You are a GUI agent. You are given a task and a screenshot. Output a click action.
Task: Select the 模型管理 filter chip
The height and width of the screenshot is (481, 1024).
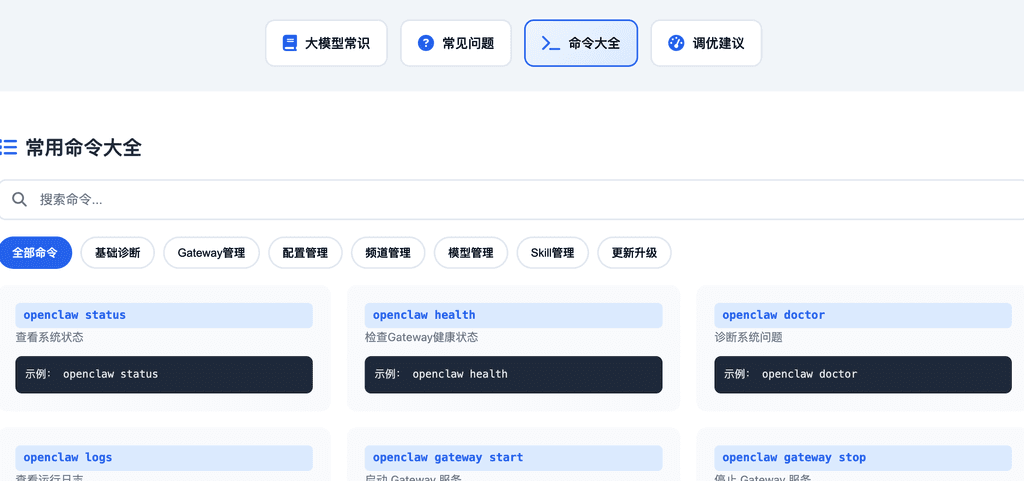click(470, 253)
